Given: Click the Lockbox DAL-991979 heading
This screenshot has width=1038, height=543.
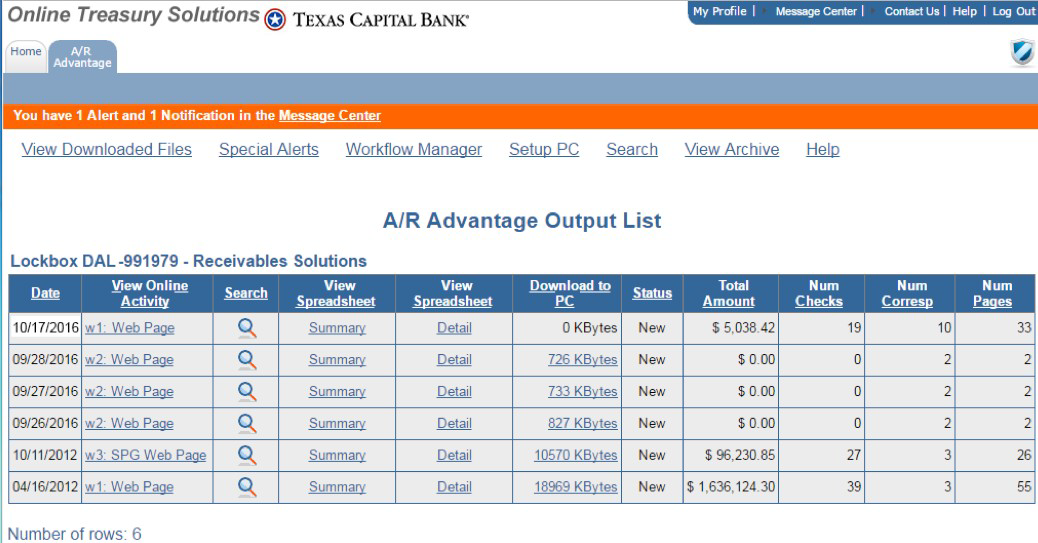Looking at the screenshot, I should (x=188, y=261).
